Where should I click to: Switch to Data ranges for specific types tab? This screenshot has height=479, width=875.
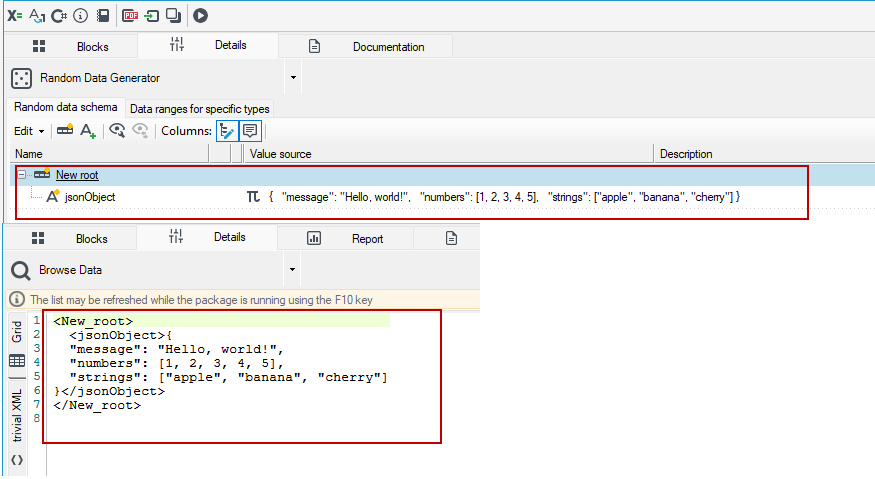(x=200, y=109)
